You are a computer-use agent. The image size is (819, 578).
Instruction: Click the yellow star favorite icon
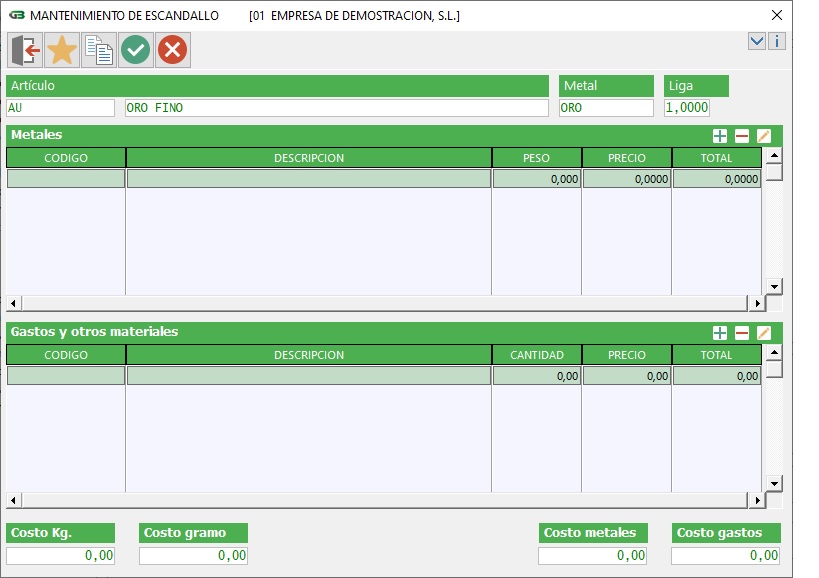point(62,50)
